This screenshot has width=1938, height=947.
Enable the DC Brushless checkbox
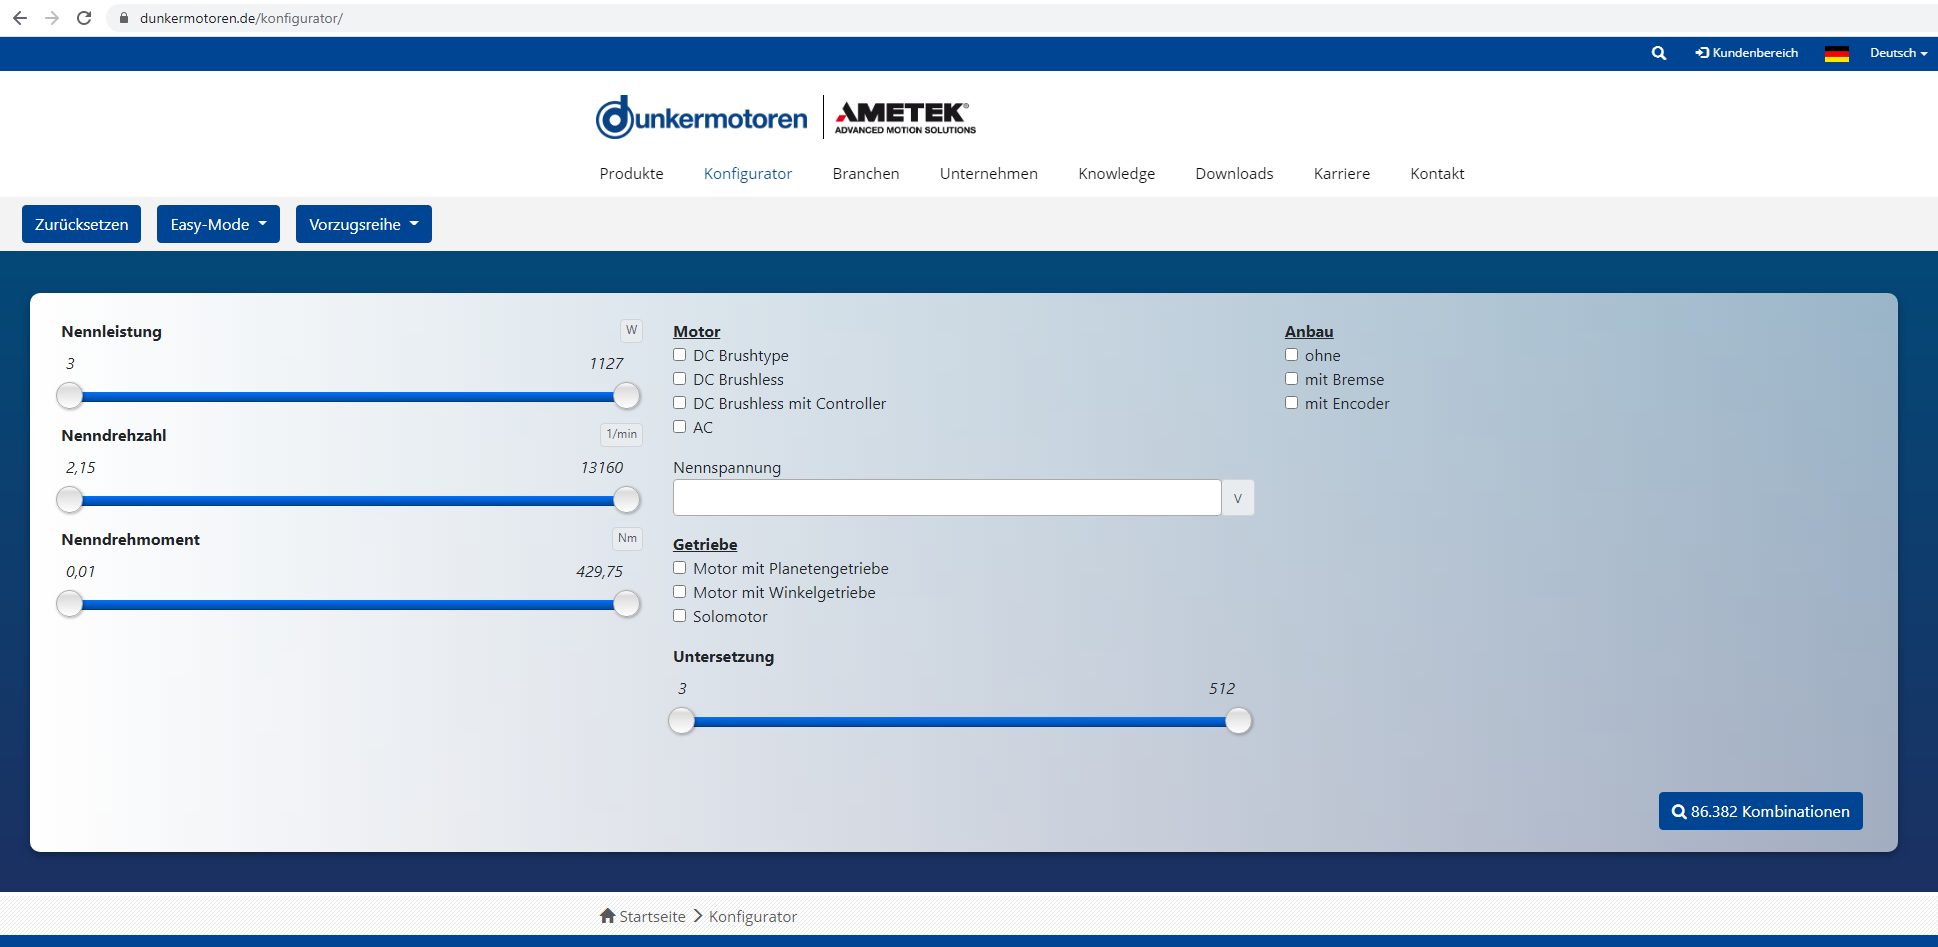[x=680, y=379]
